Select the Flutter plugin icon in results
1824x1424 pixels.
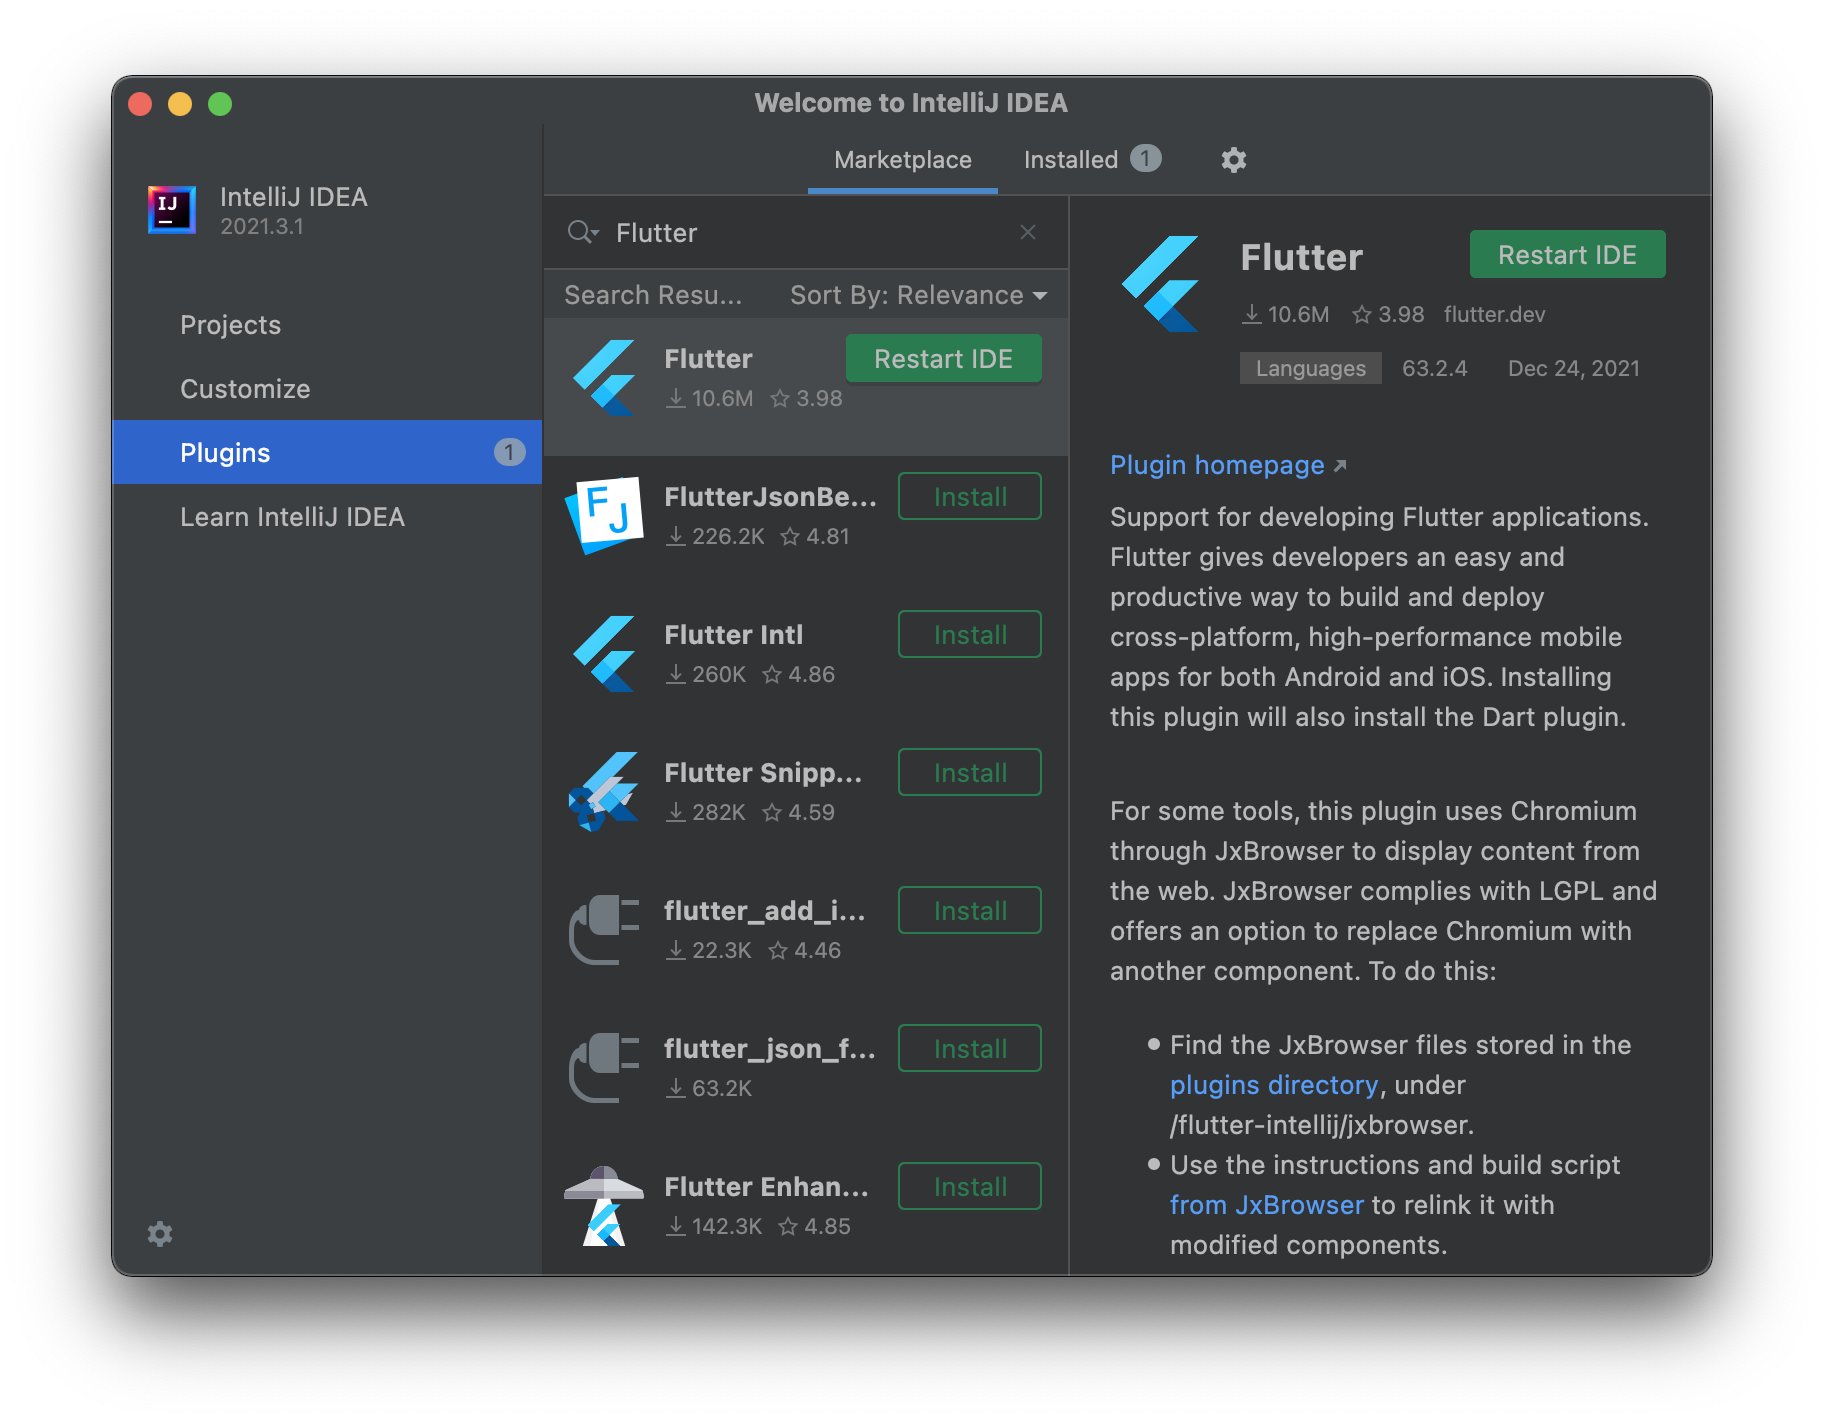click(x=605, y=378)
